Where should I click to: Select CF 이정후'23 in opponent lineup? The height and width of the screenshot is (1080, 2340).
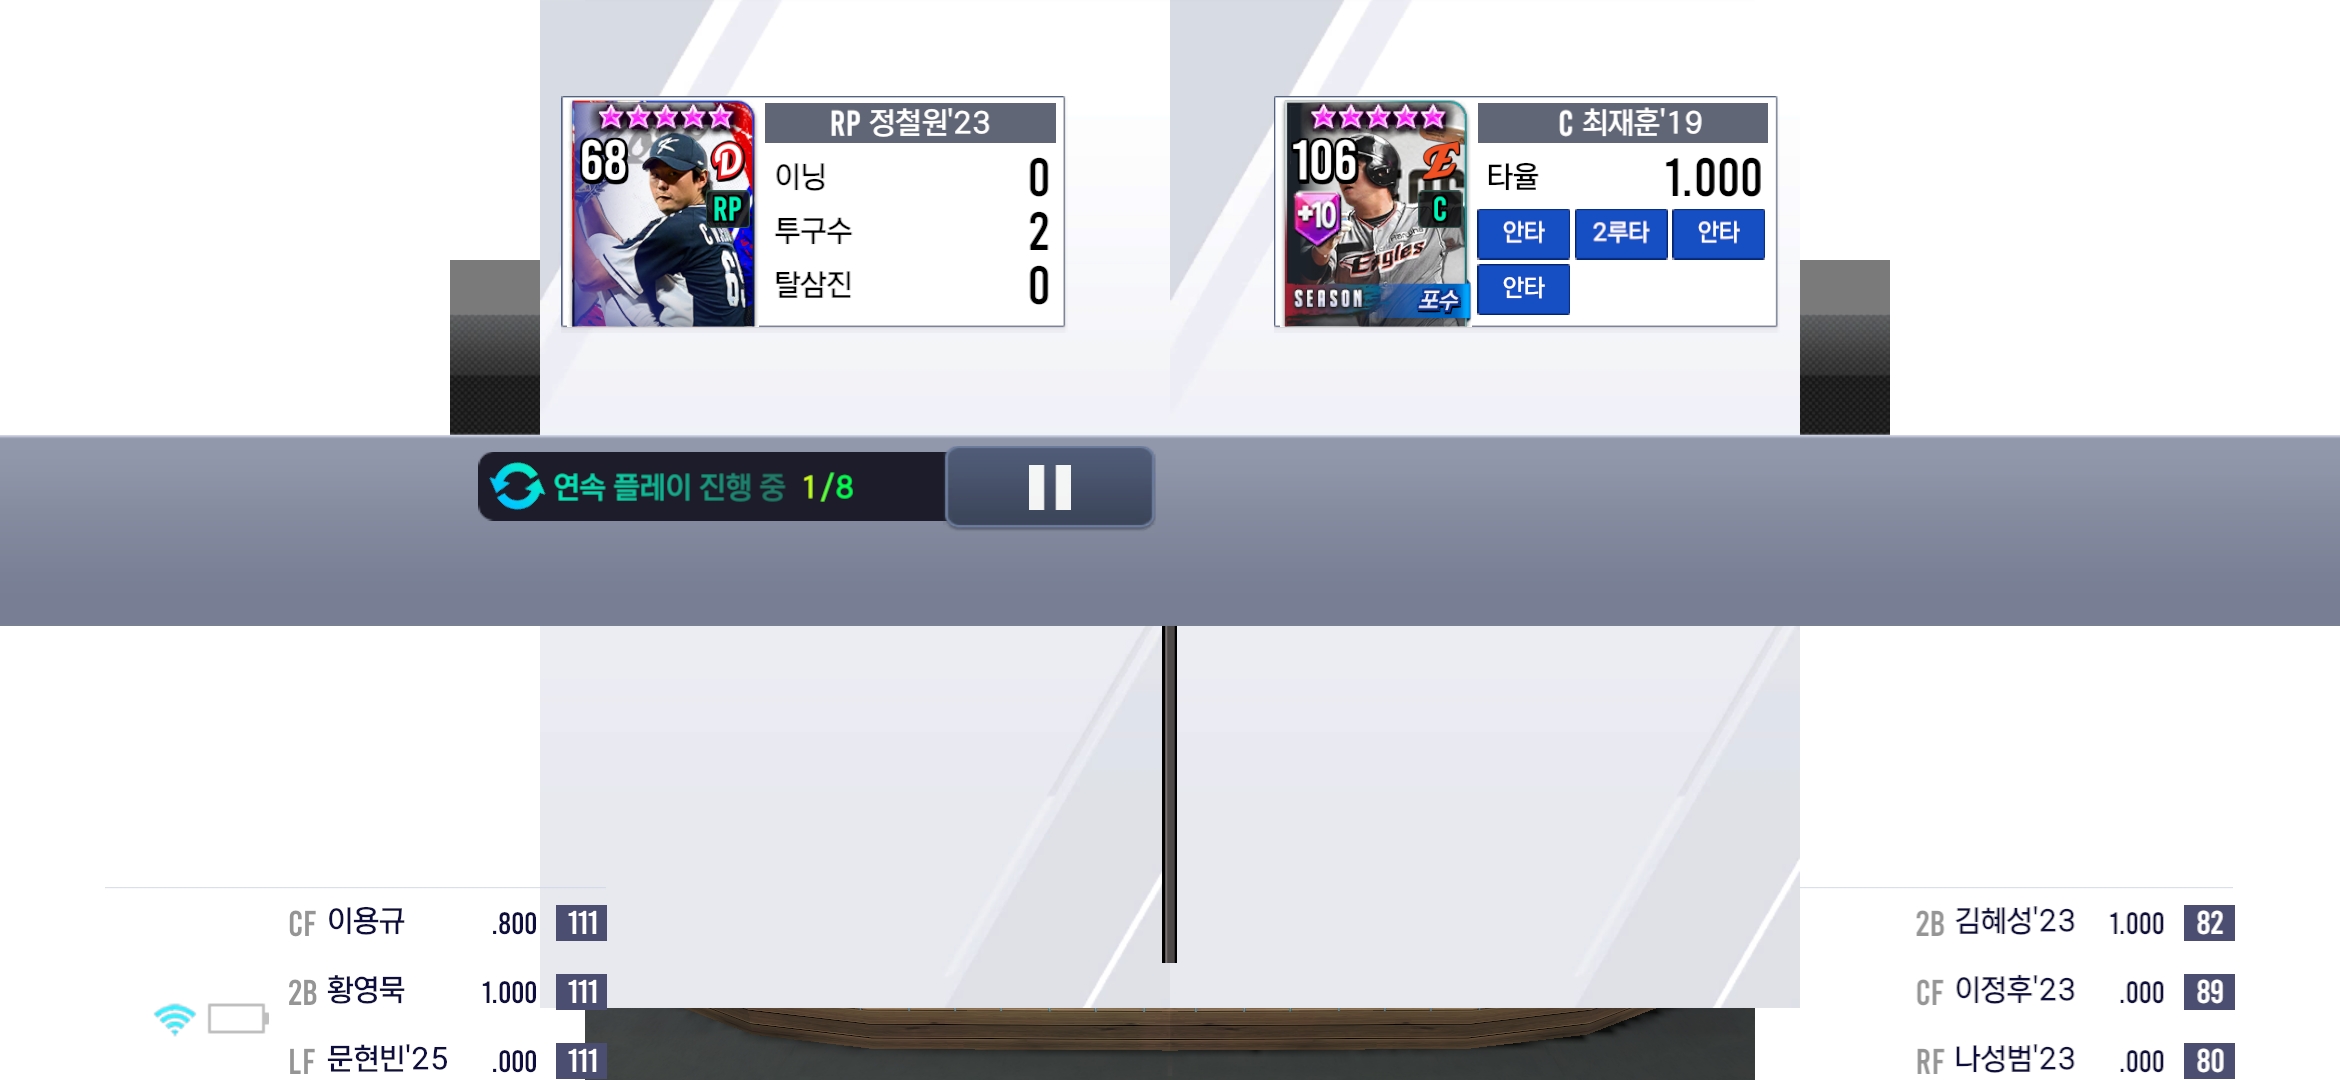pos(2073,991)
